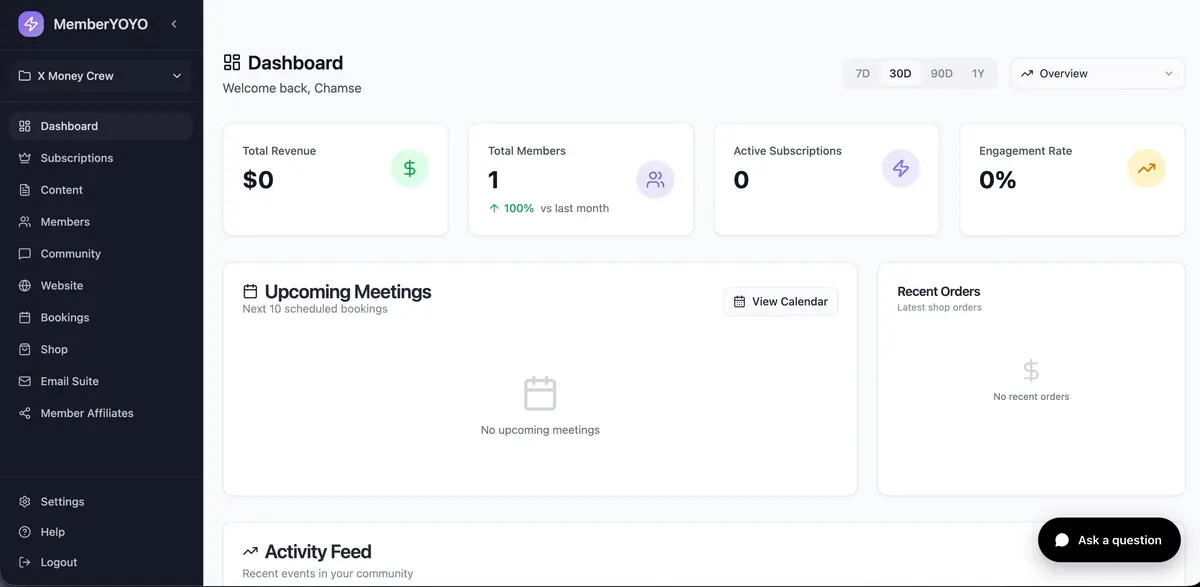Select the Shop bag icon
This screenshot has width=1200, height=587.
pyautogui.click(x=23, y=349)
